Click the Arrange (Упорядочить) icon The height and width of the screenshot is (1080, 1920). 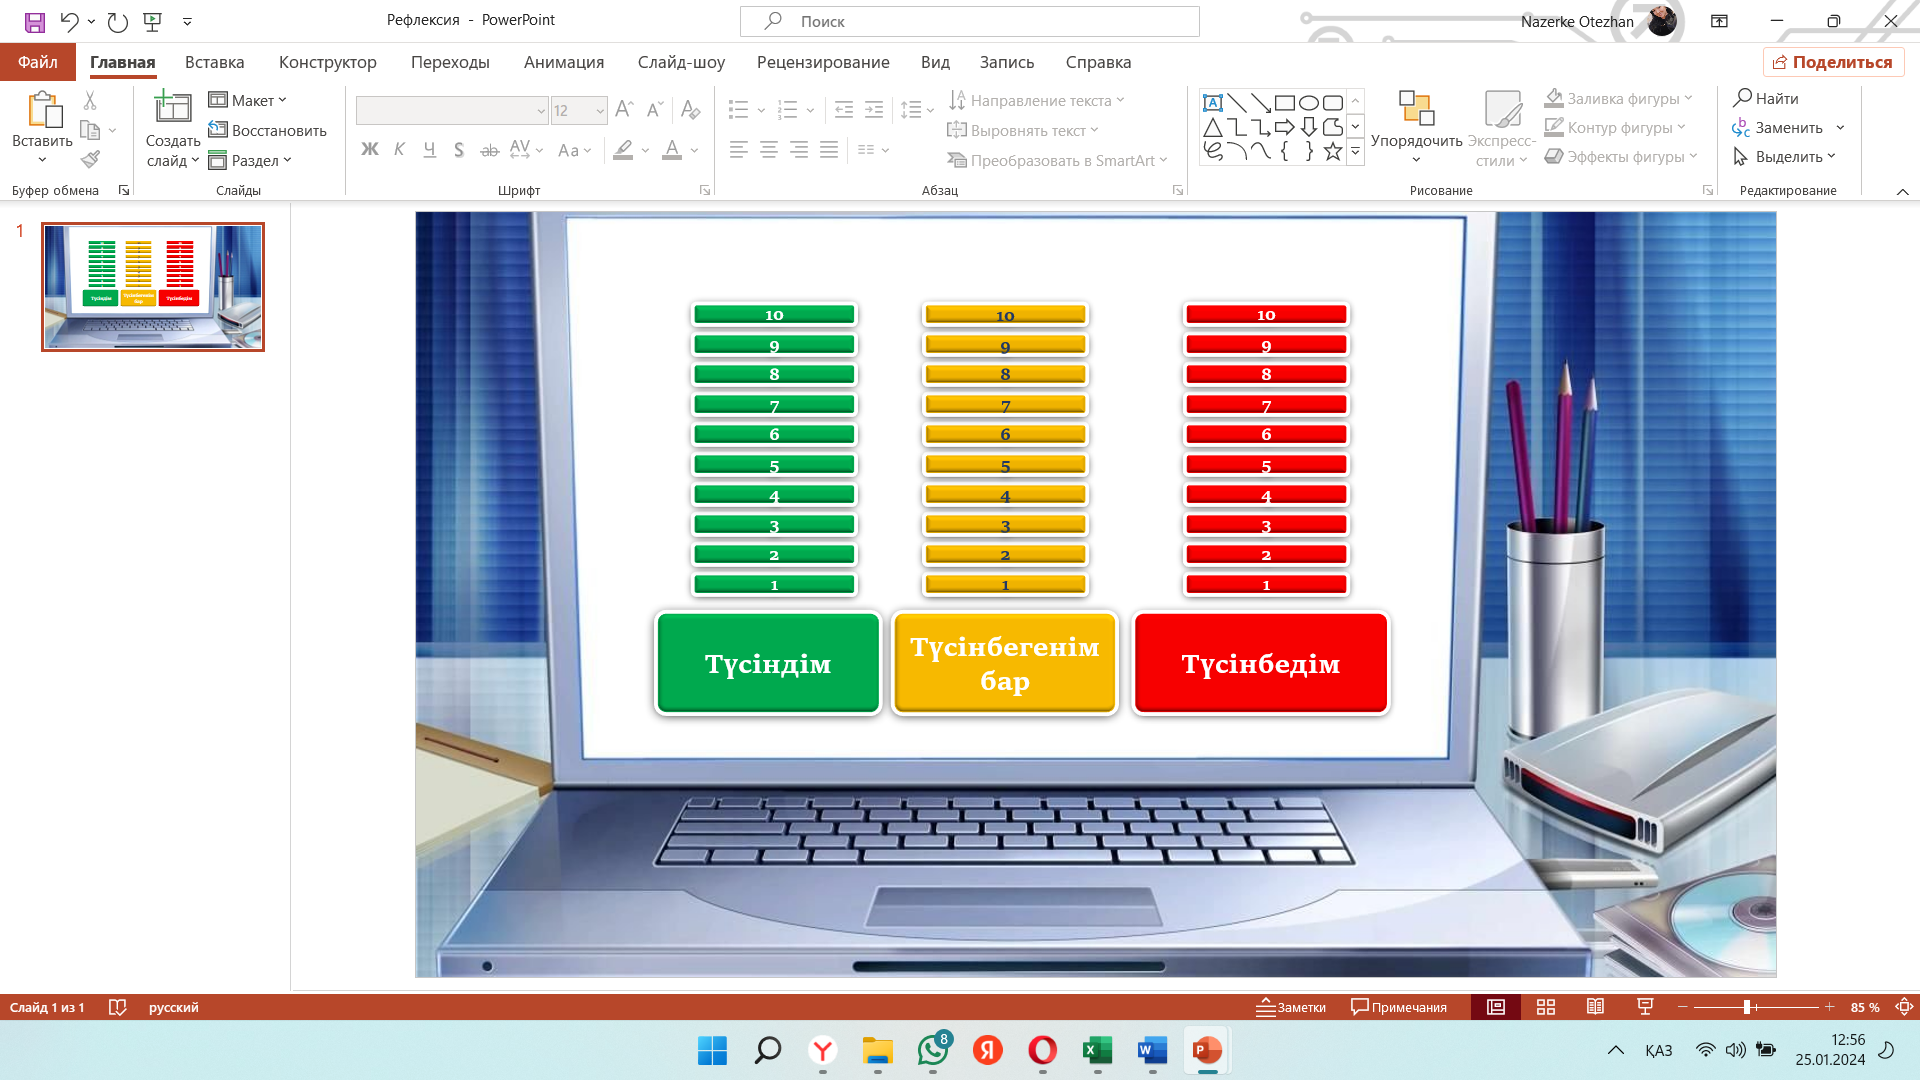1416,110
